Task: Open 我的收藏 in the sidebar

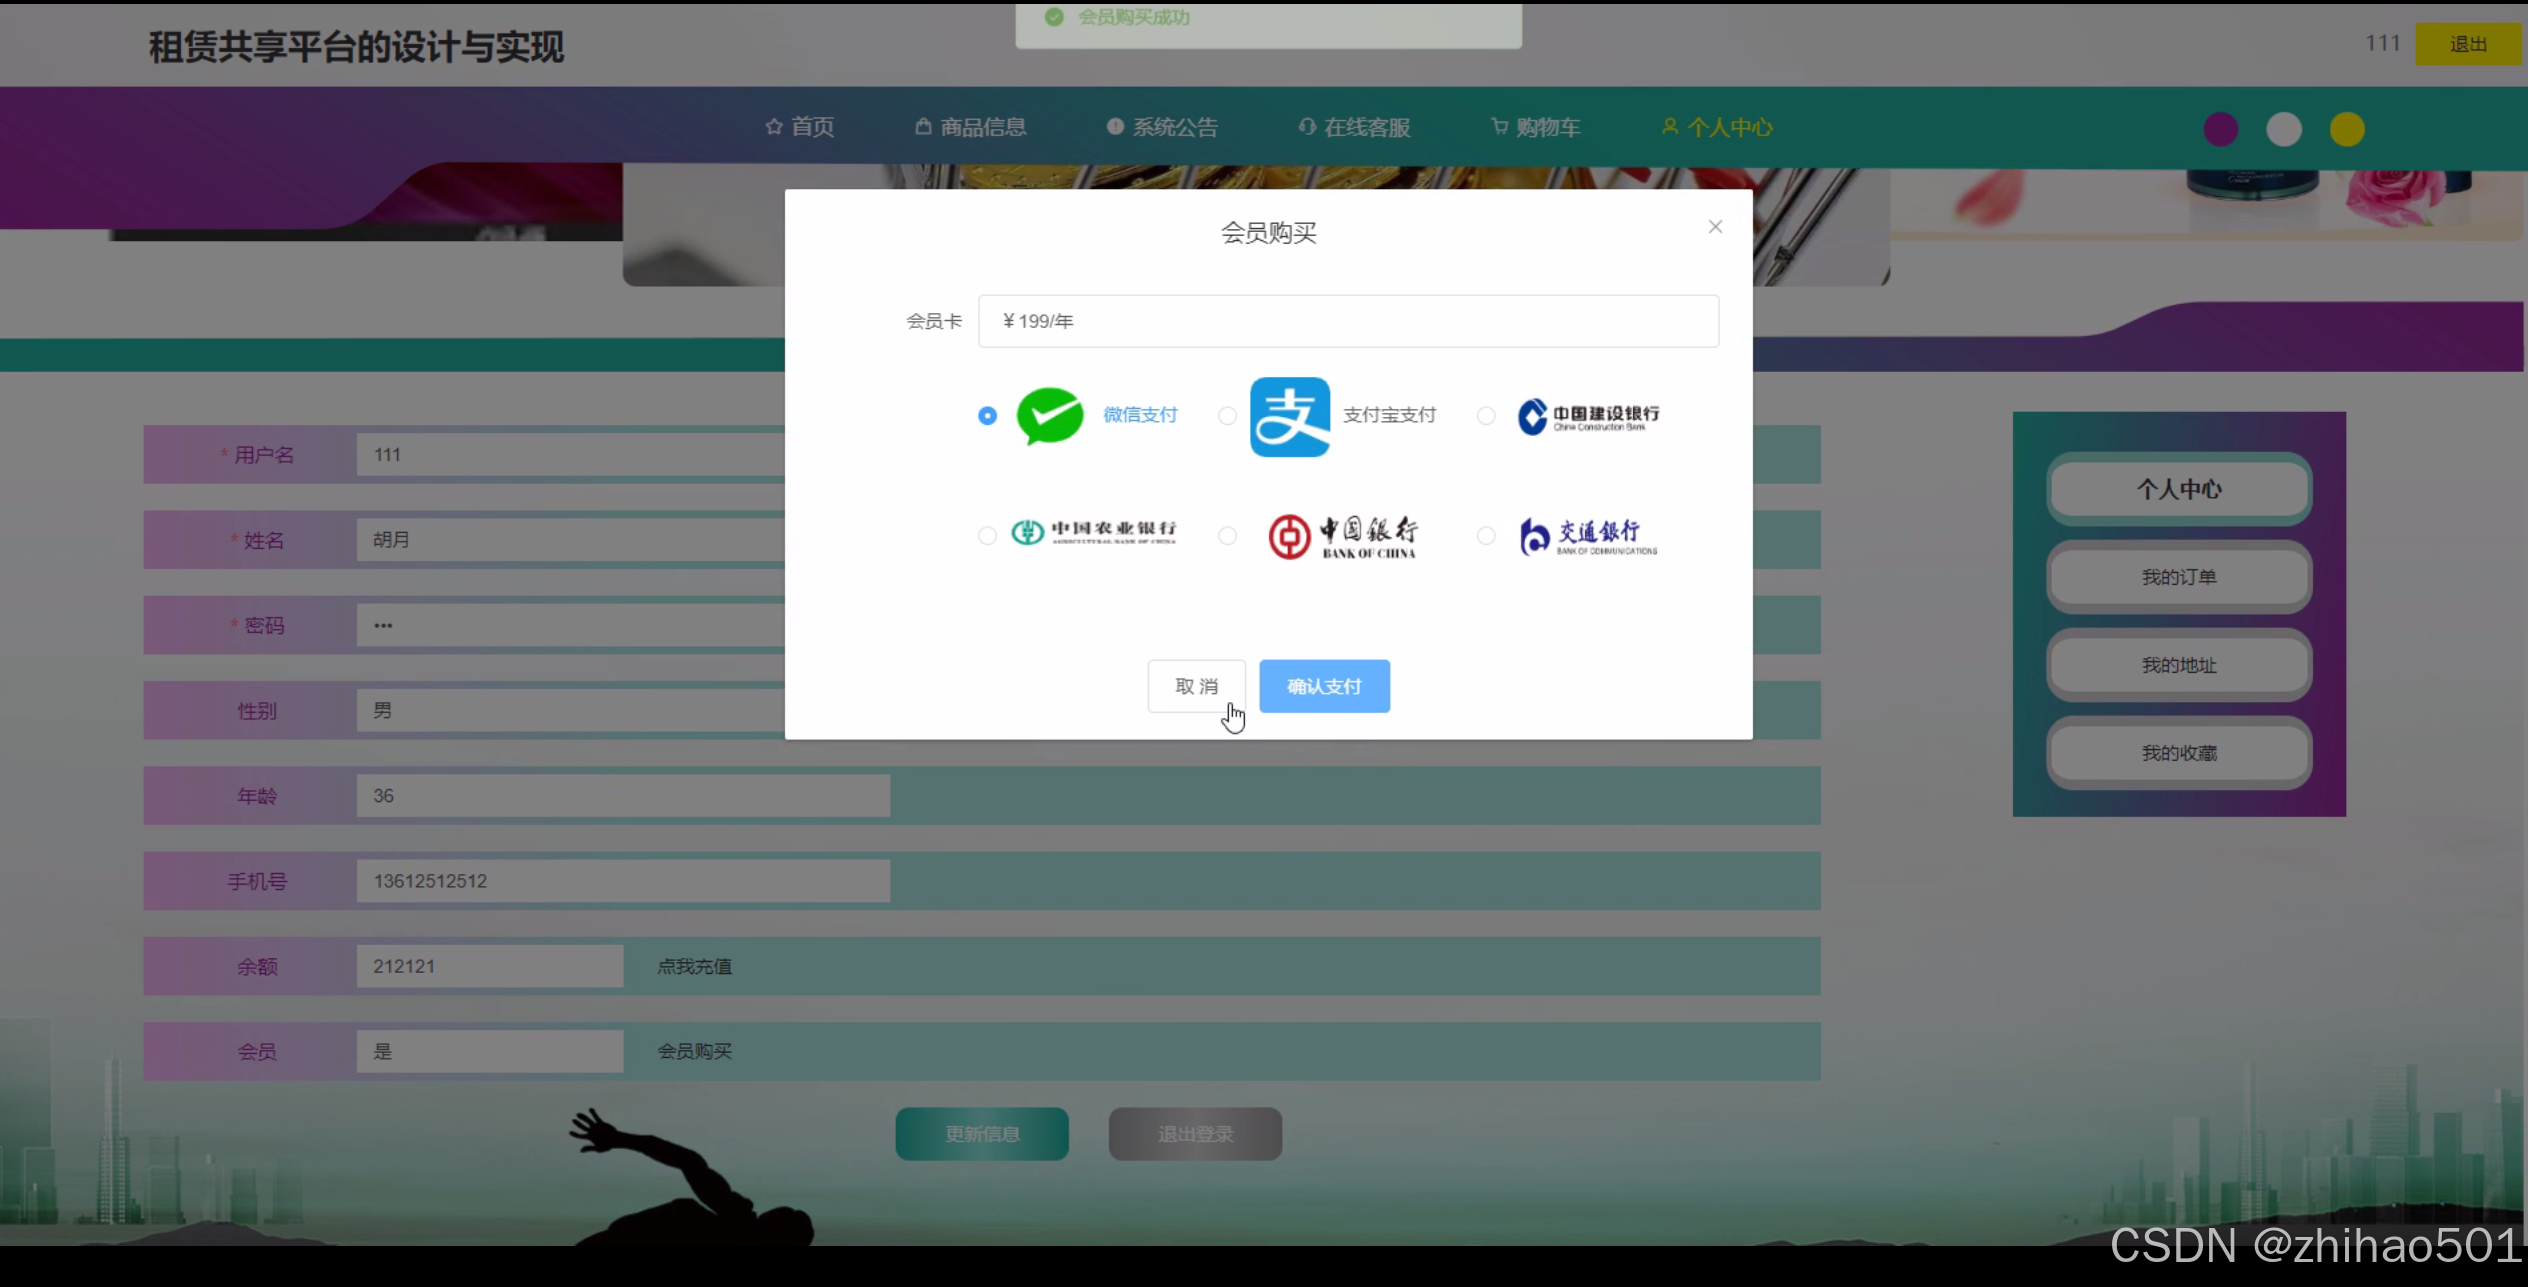Action: pyautogui.click(x=2179, y=753)
